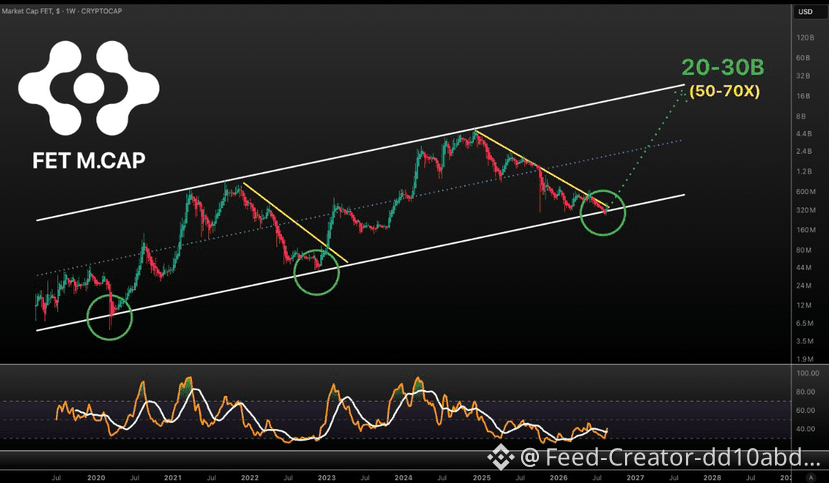Click the 2028 time axis label
829x483 pixels.
pos(712,477)
